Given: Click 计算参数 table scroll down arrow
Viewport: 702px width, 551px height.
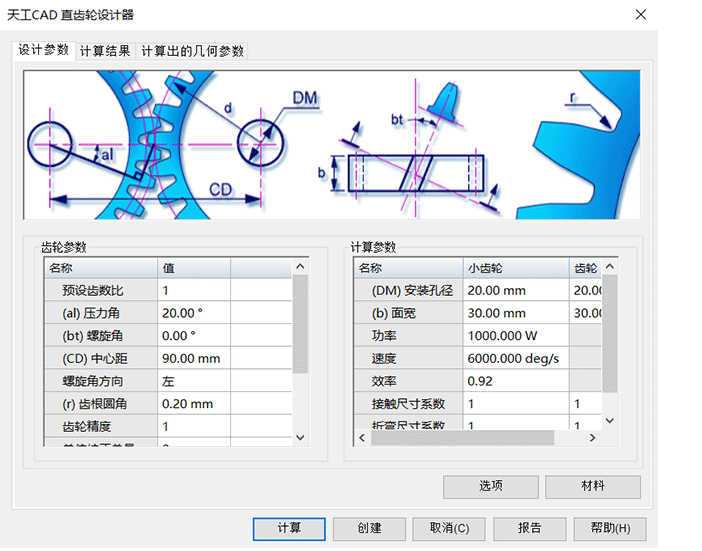Looking at the screenshot, I should coord(609,421).
